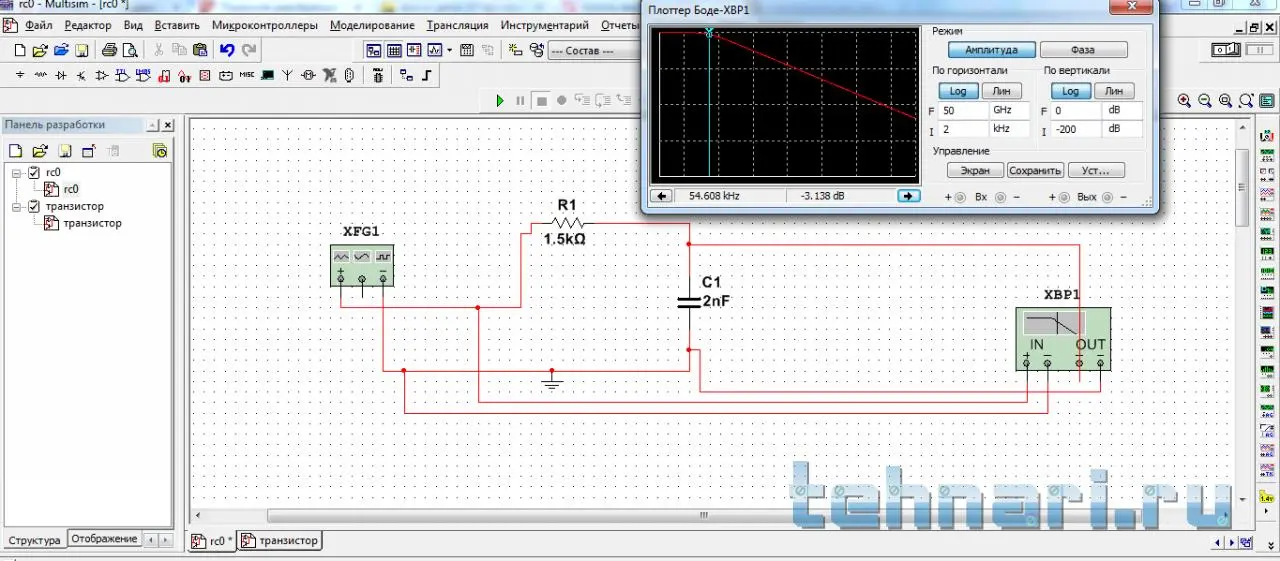
Task: Collapse the rc0 tree node
Action: 17,172
